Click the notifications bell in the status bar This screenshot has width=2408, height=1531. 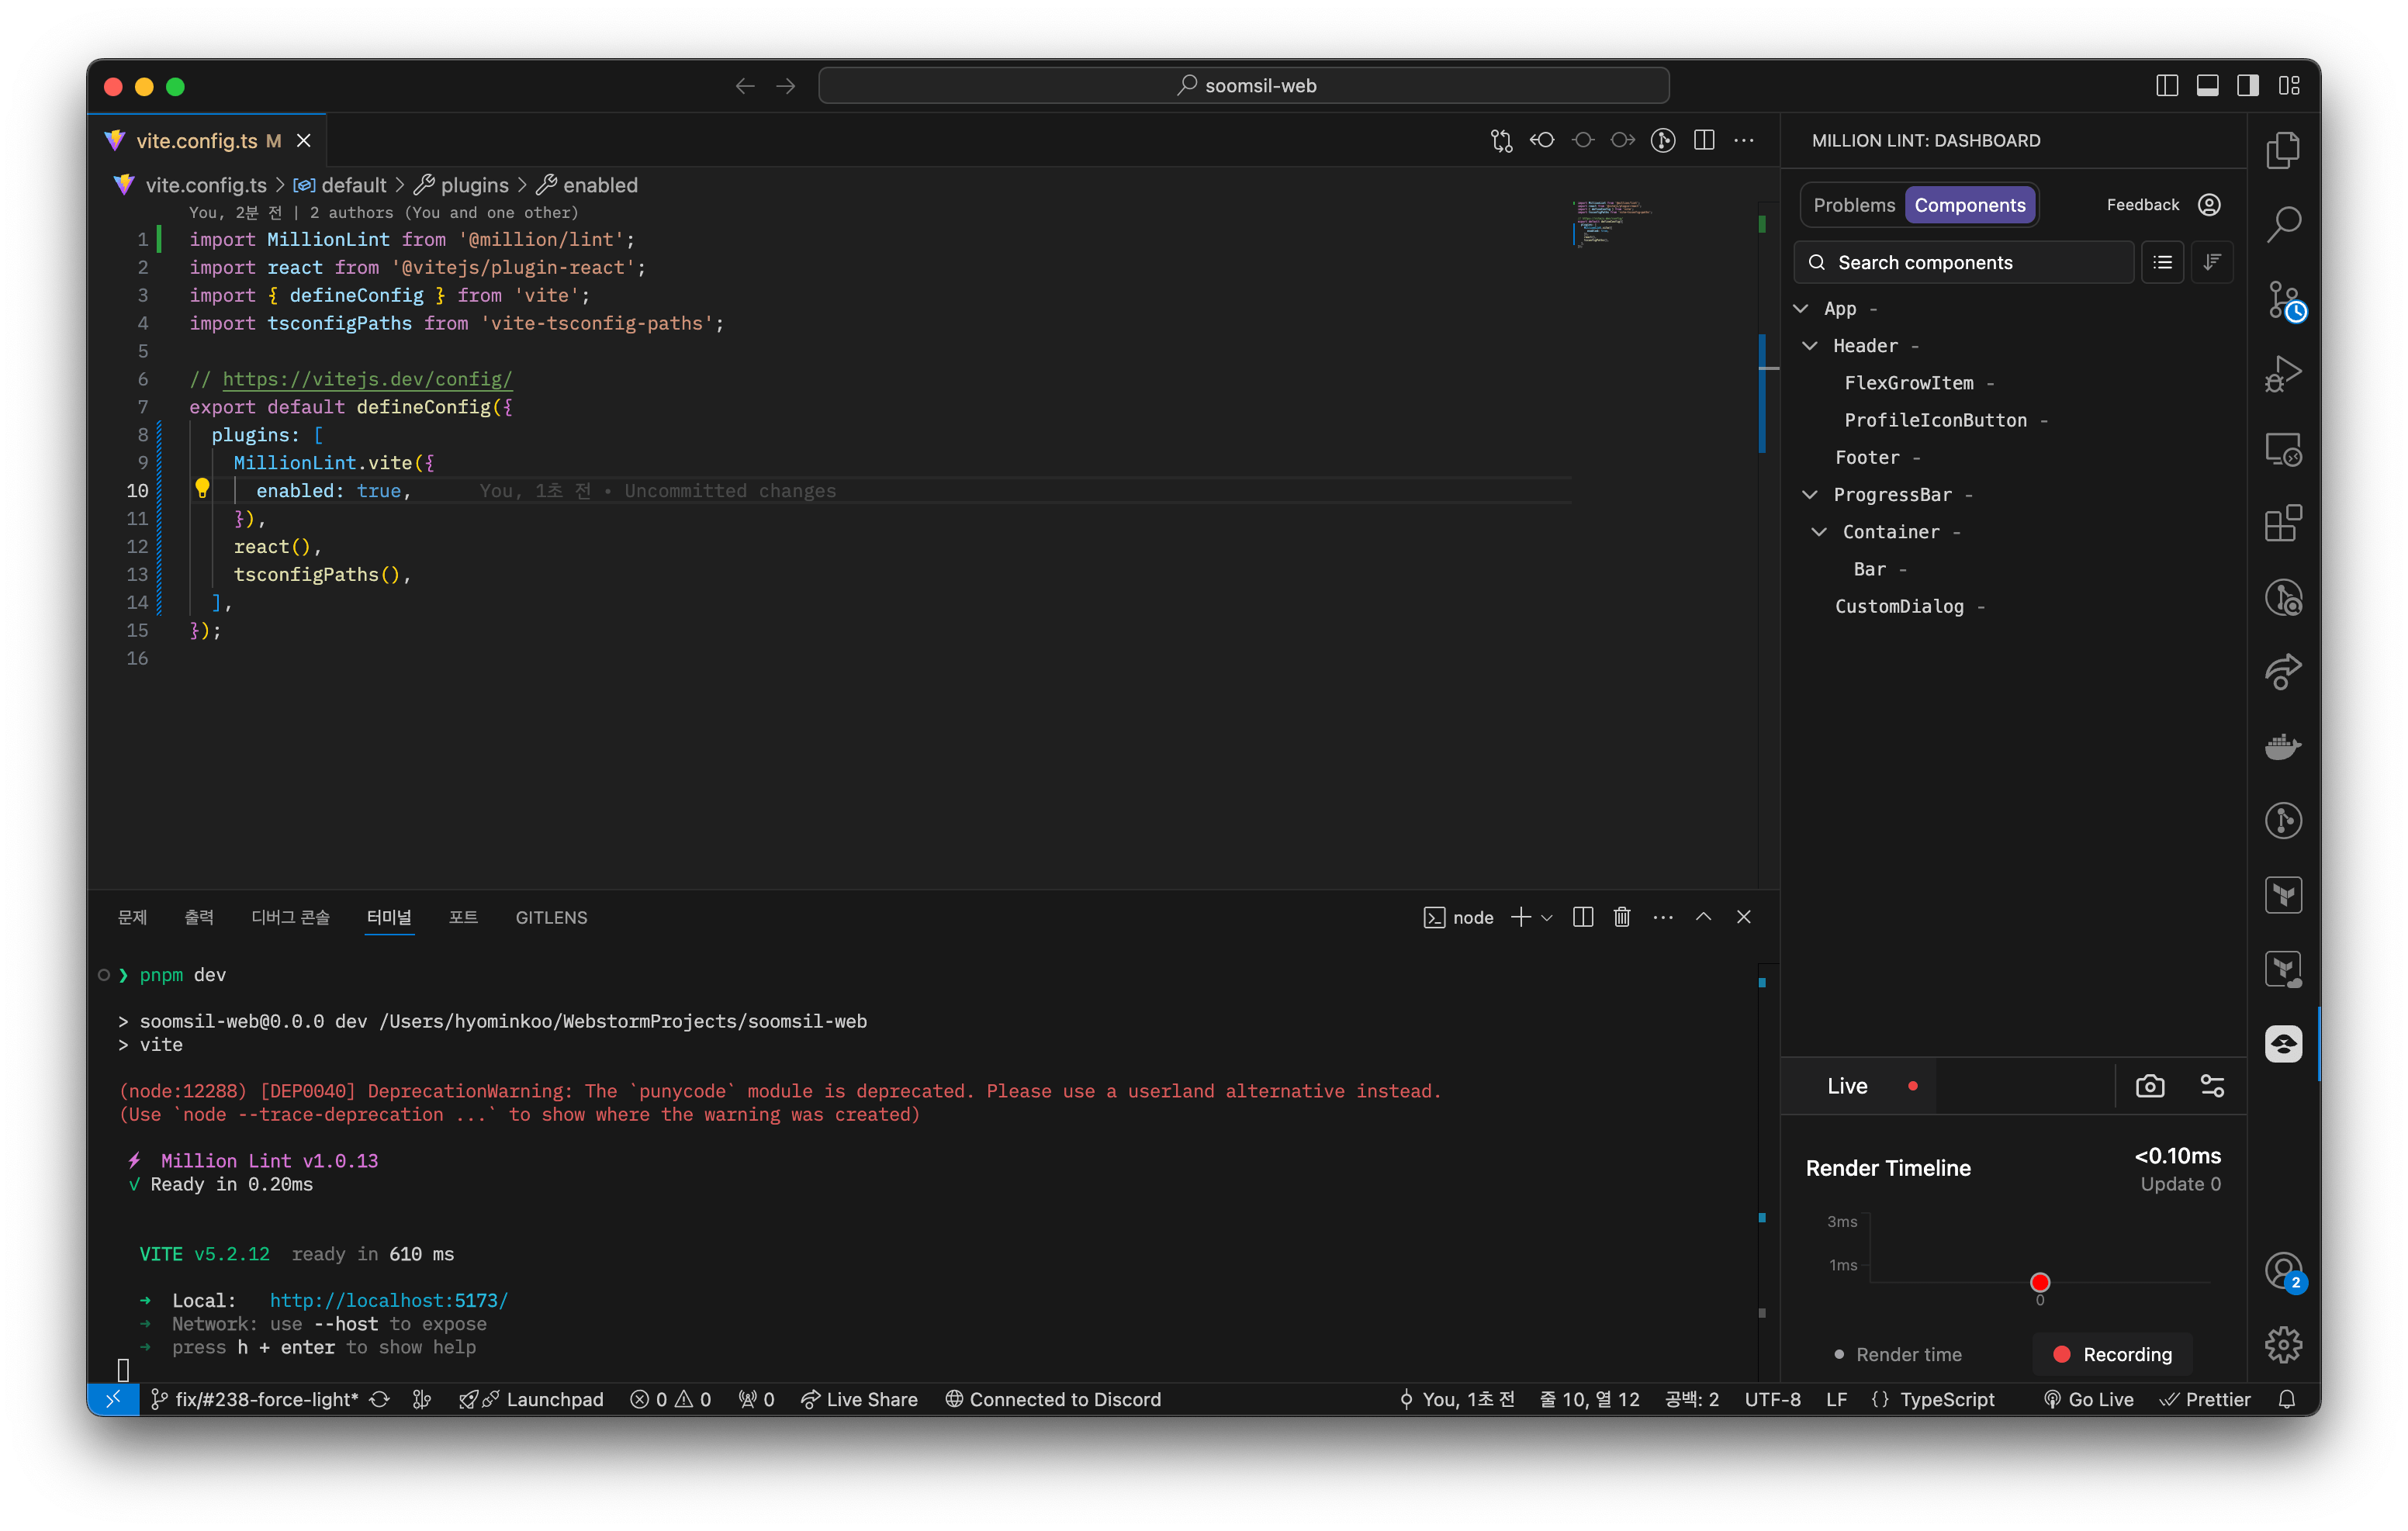click(2286, 1399)
